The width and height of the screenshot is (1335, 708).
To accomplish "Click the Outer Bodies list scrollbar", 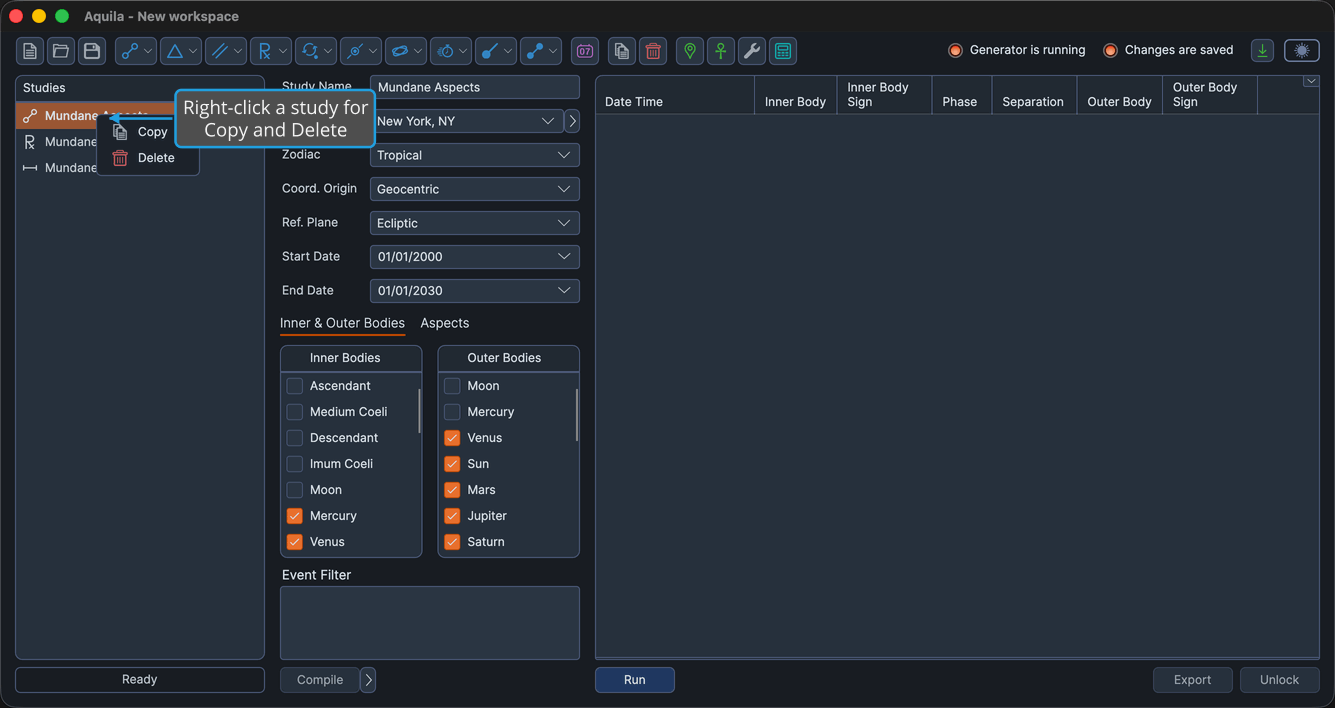I will point(577,415).
